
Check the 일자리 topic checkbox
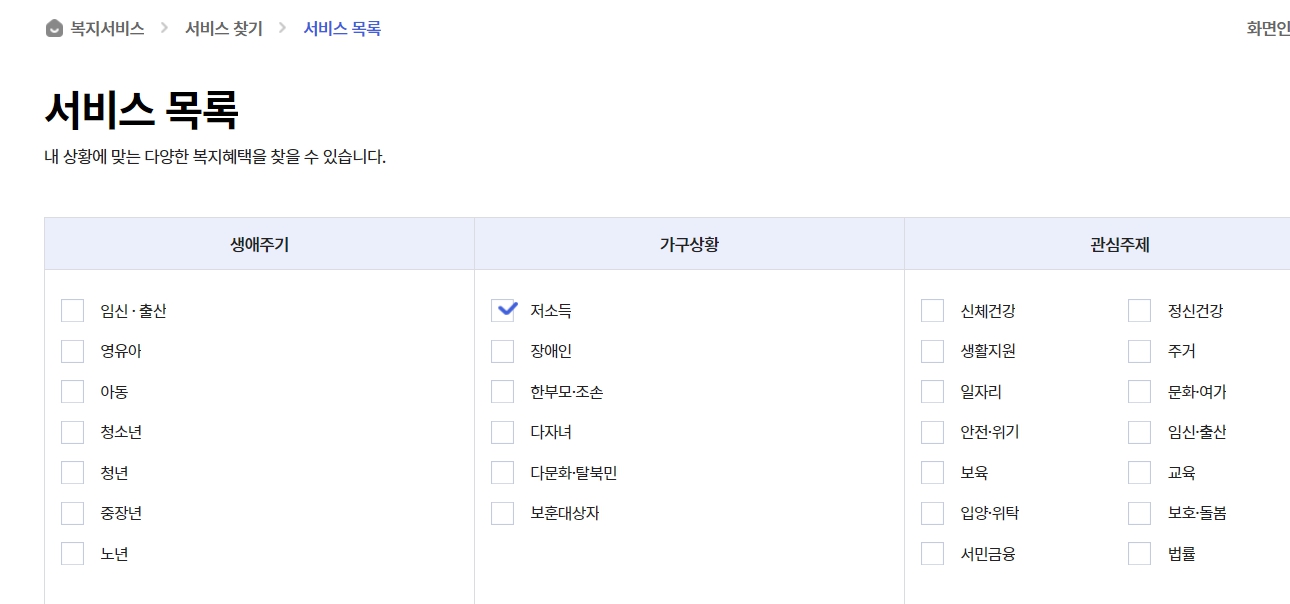point(930,391)
